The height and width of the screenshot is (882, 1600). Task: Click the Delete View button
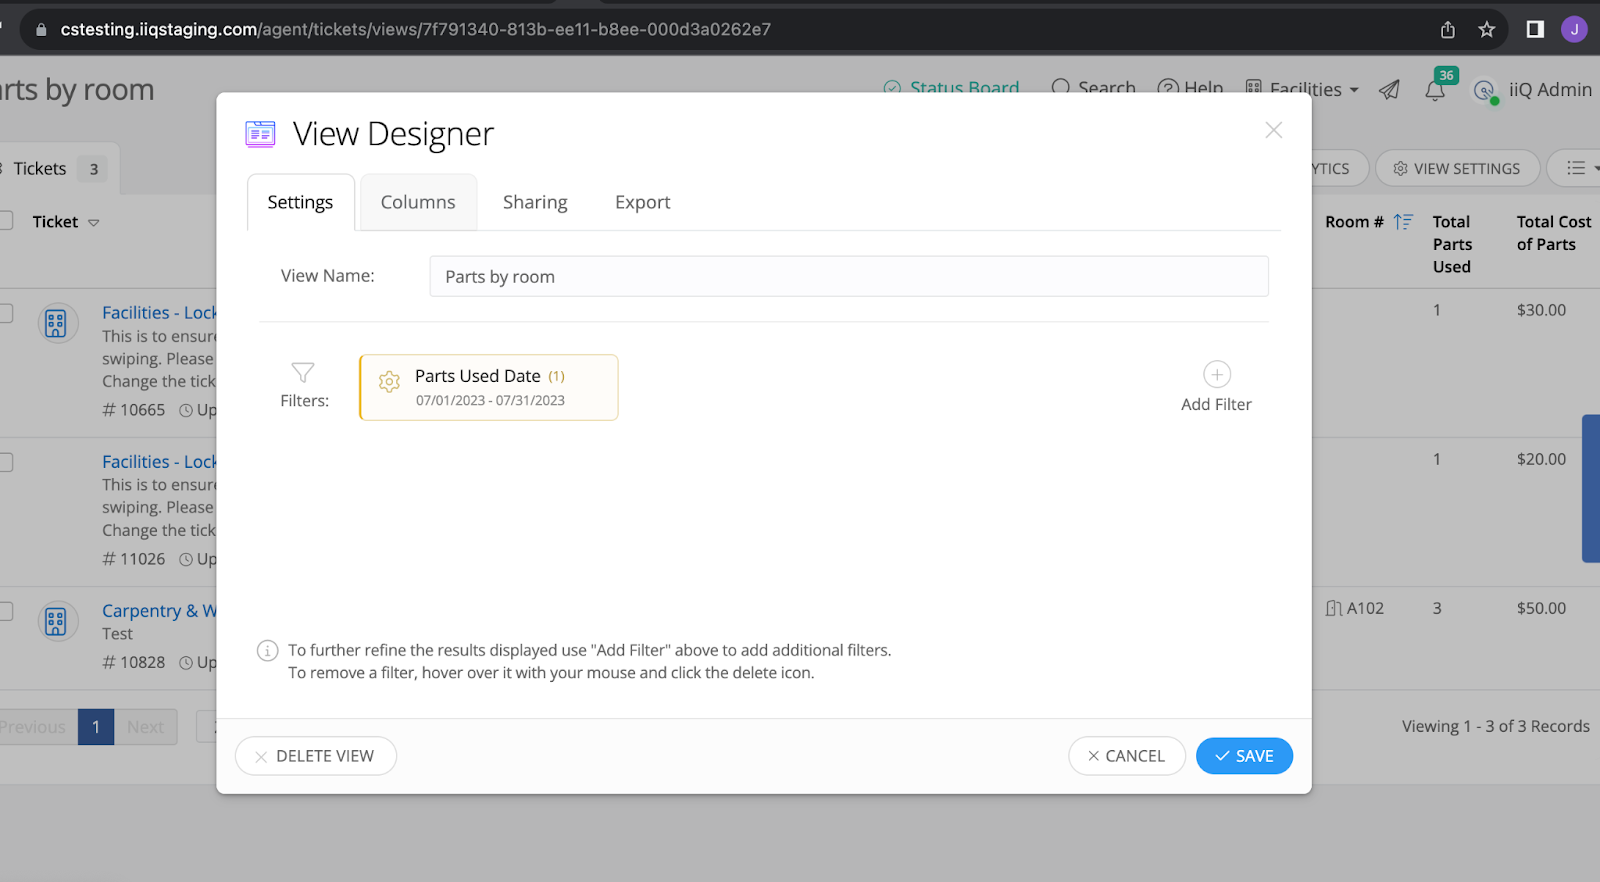(315, 756)
